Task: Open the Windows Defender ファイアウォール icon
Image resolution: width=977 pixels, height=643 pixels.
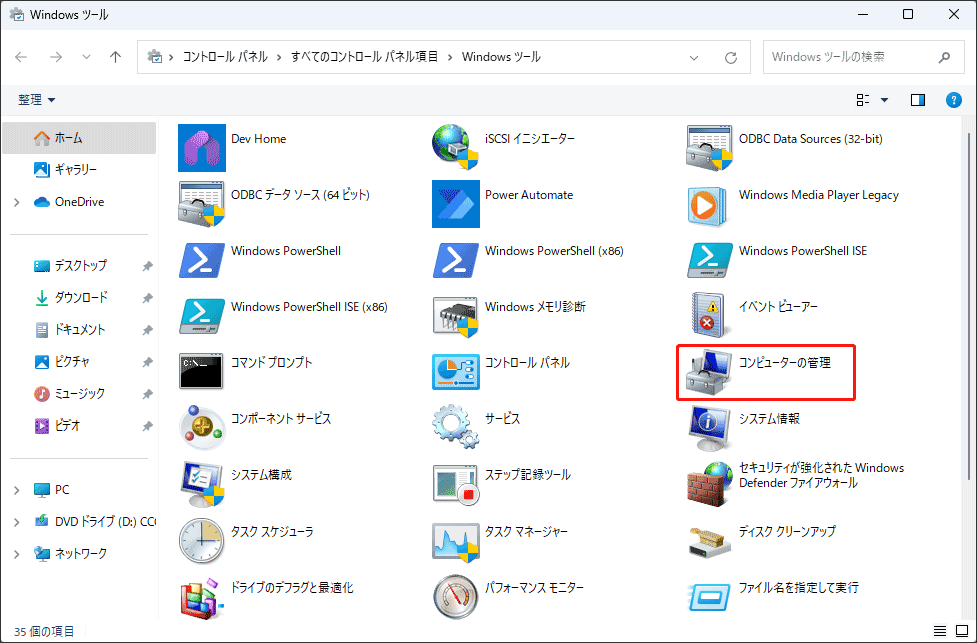Action: tap(709, 484)
